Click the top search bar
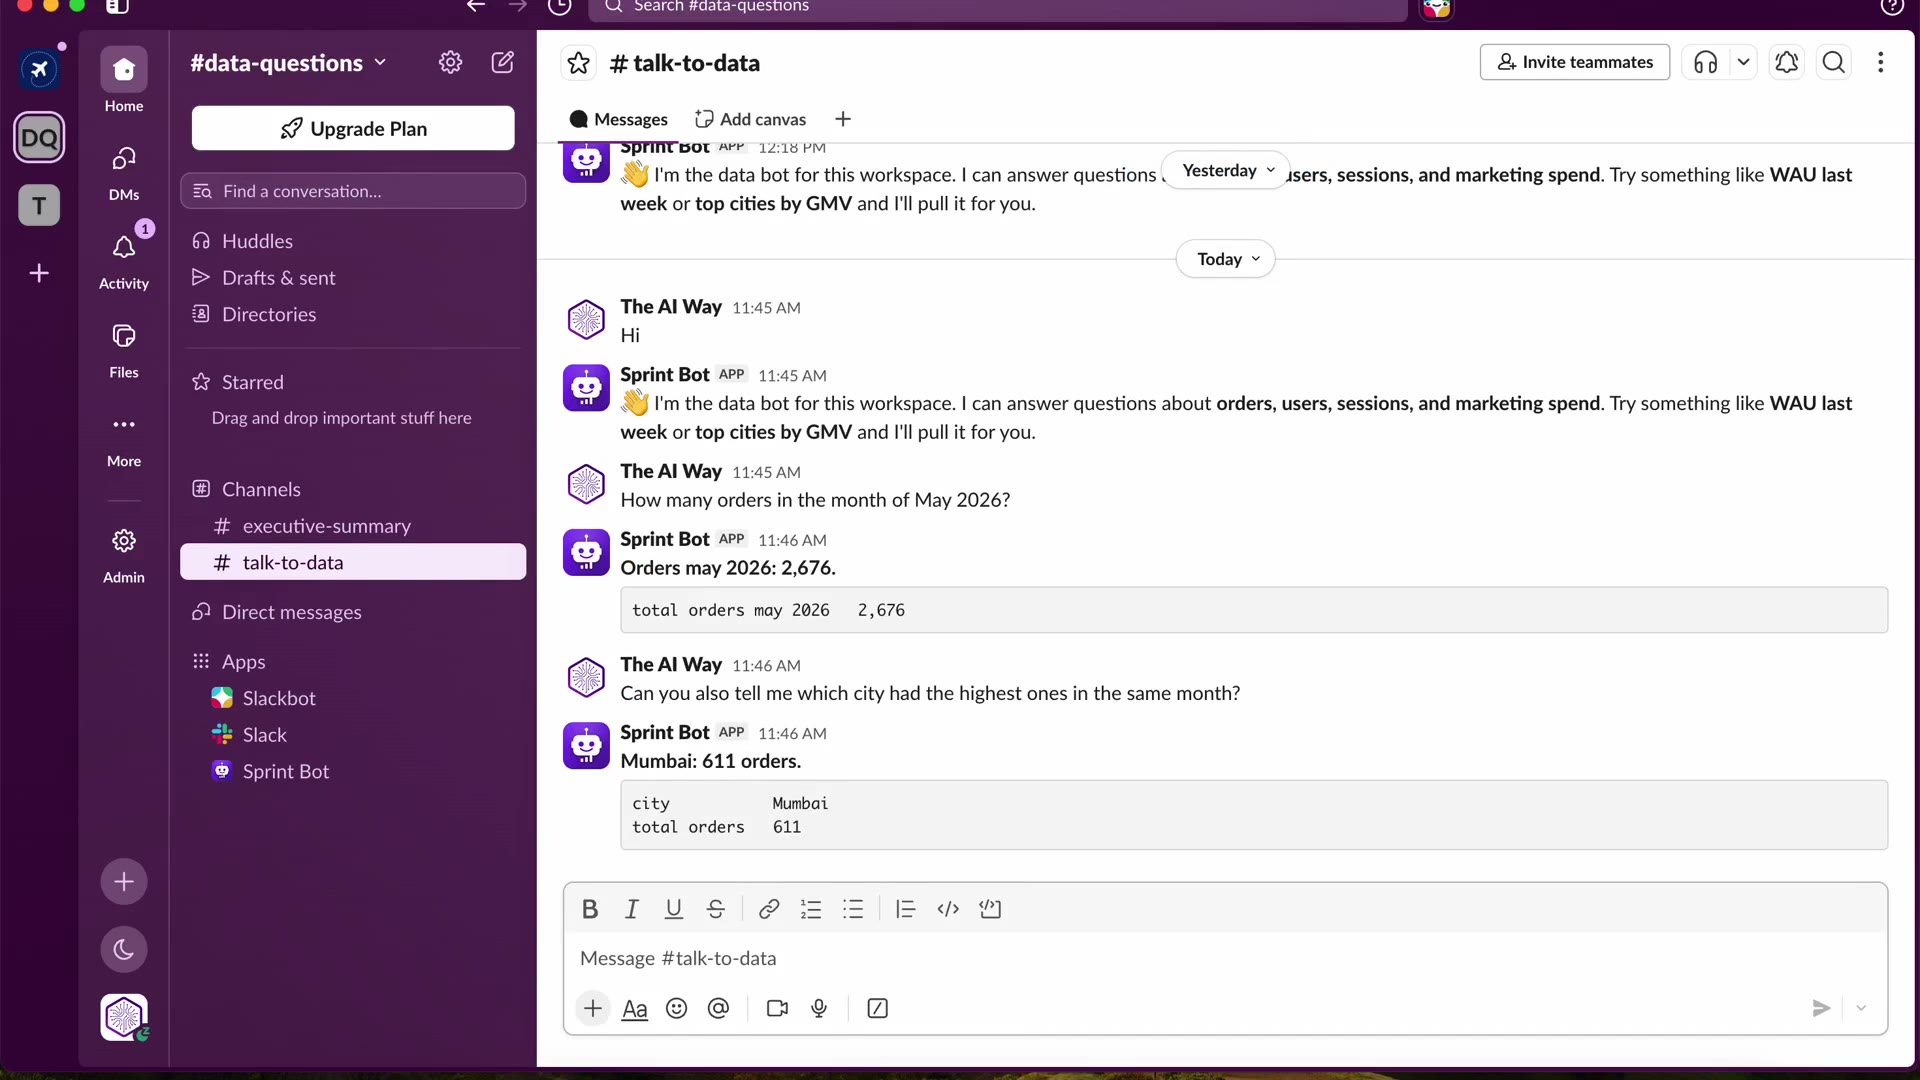 (1000, 8)
